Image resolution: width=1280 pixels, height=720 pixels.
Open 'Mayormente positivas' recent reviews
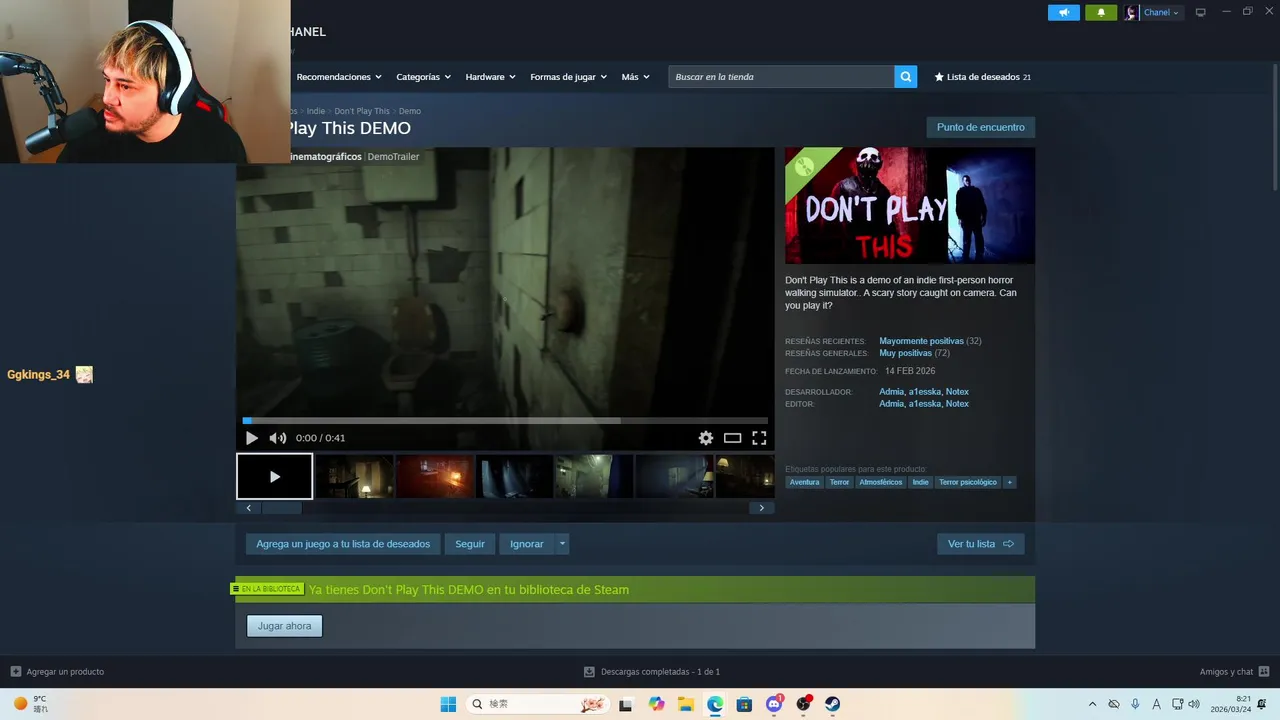tap(921, 341)
